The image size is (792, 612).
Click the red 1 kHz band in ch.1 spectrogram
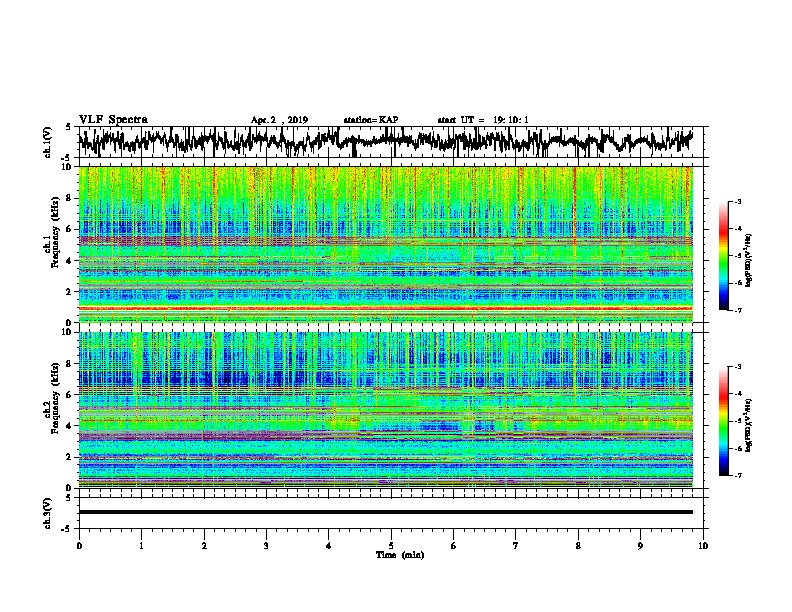click(385, 308)
